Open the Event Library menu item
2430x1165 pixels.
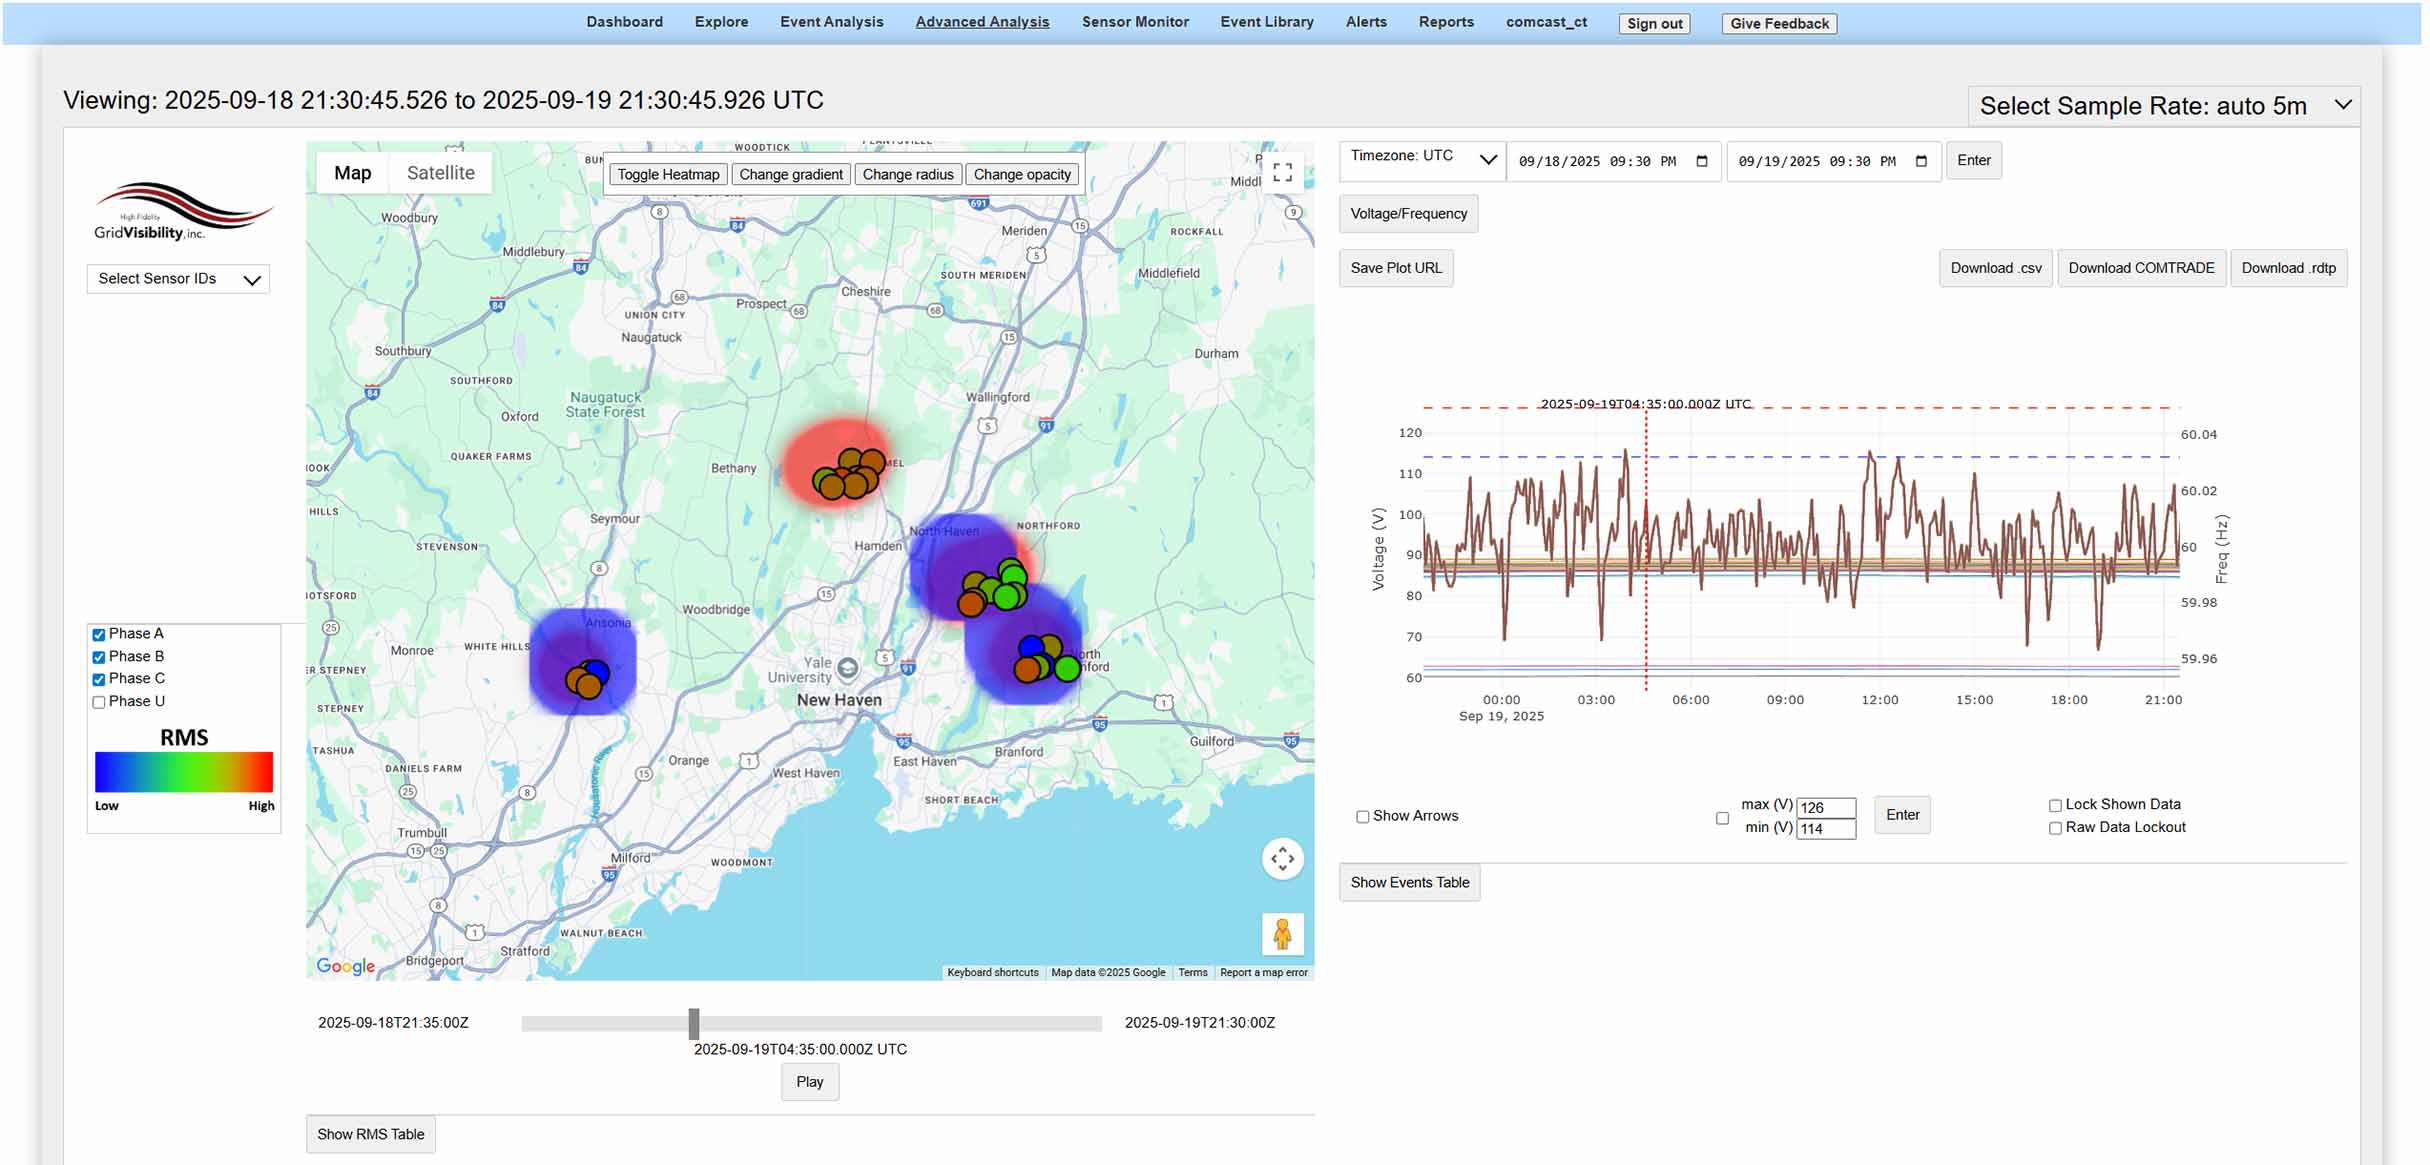click(x=1266, y=22)
